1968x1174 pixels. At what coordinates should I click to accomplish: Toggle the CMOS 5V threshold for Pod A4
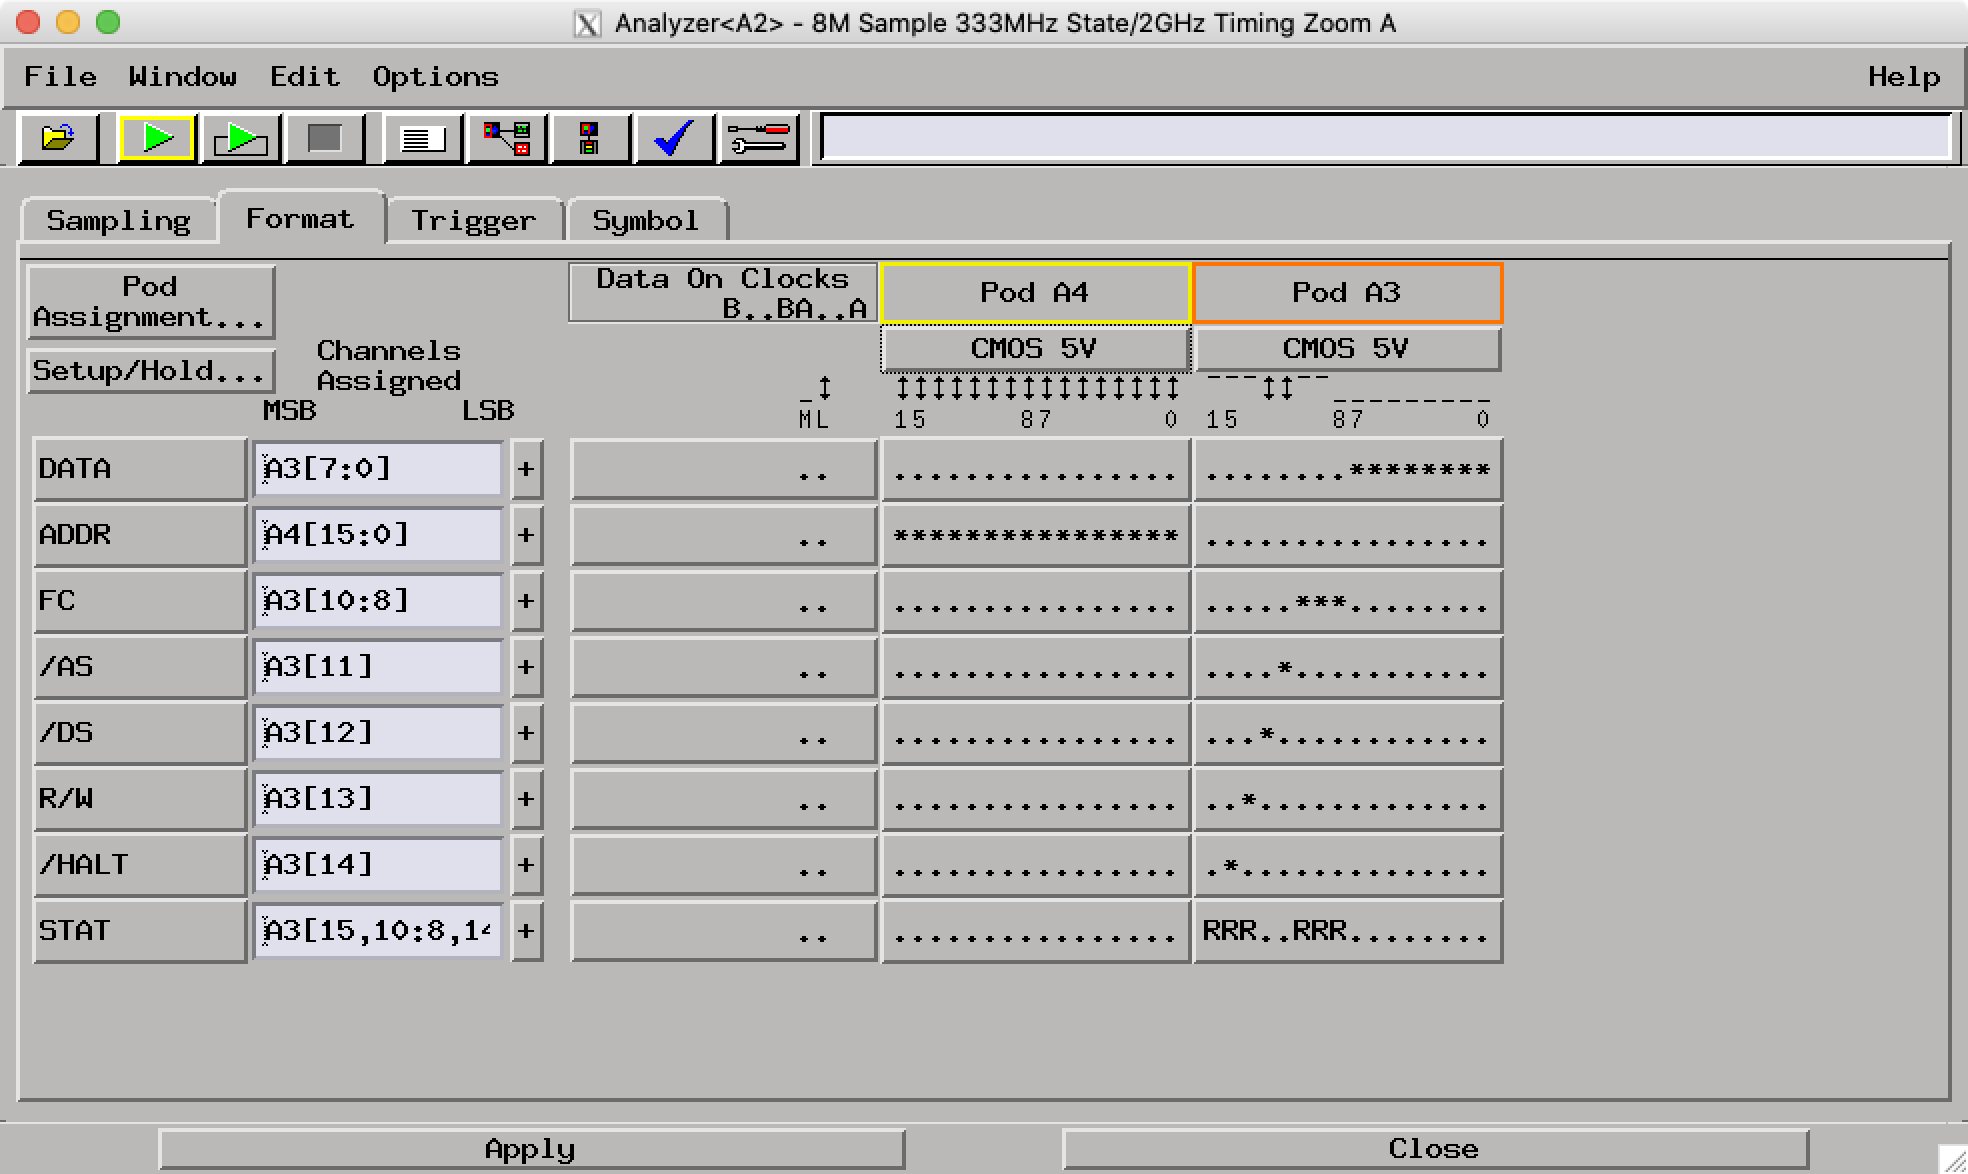point(1035,348)
